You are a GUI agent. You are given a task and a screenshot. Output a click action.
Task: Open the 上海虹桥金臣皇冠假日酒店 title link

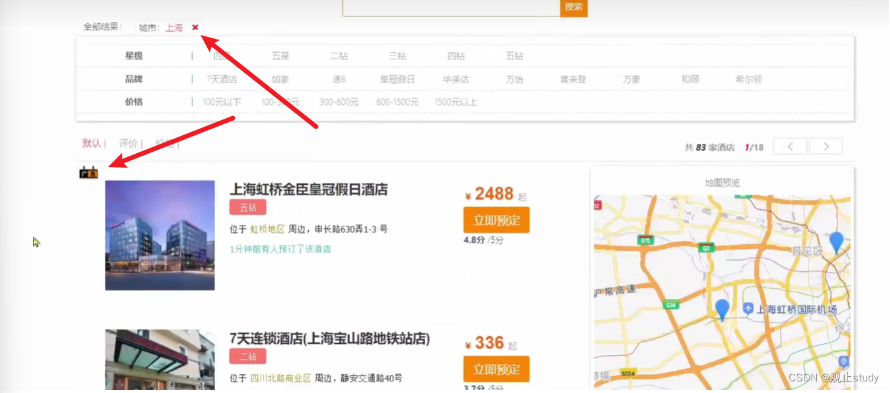point(309,190)
